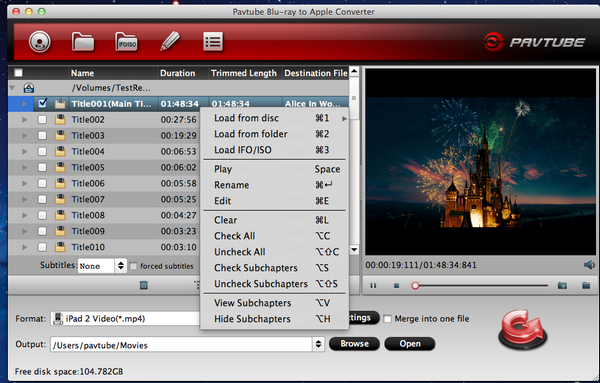This screenshot has height=383, width=600.
Task: Select Check Subchapters menu entry
Action: pyautogui.click(x=274, y=268)
